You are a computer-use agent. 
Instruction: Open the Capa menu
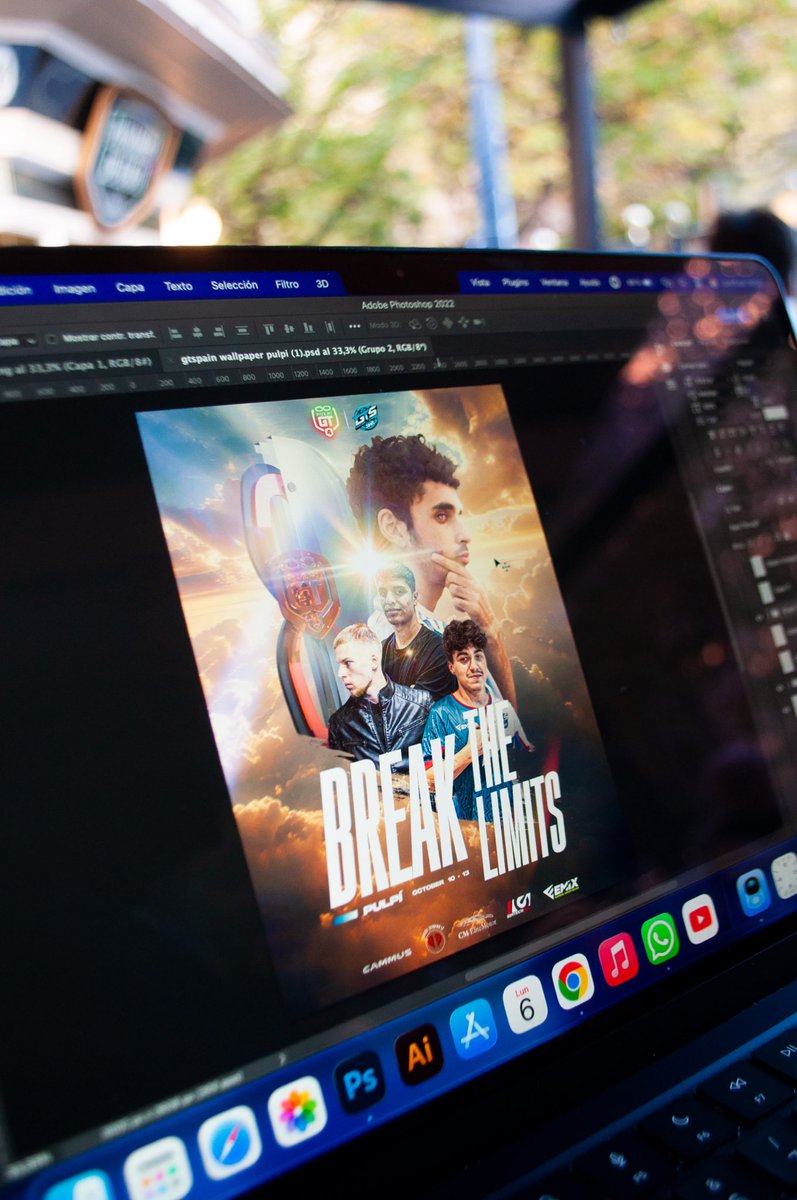click(130, 287)
